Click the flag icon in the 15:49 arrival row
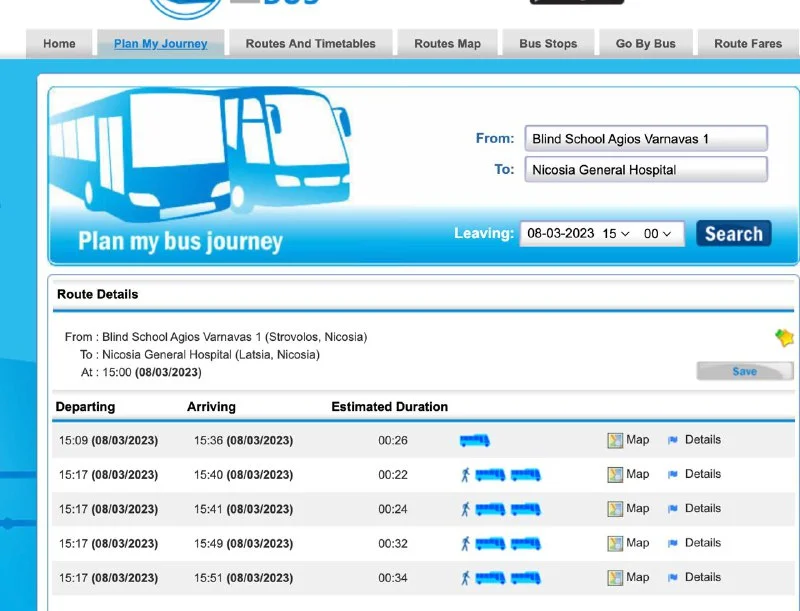800x611 pixels. tap(673, 544)
